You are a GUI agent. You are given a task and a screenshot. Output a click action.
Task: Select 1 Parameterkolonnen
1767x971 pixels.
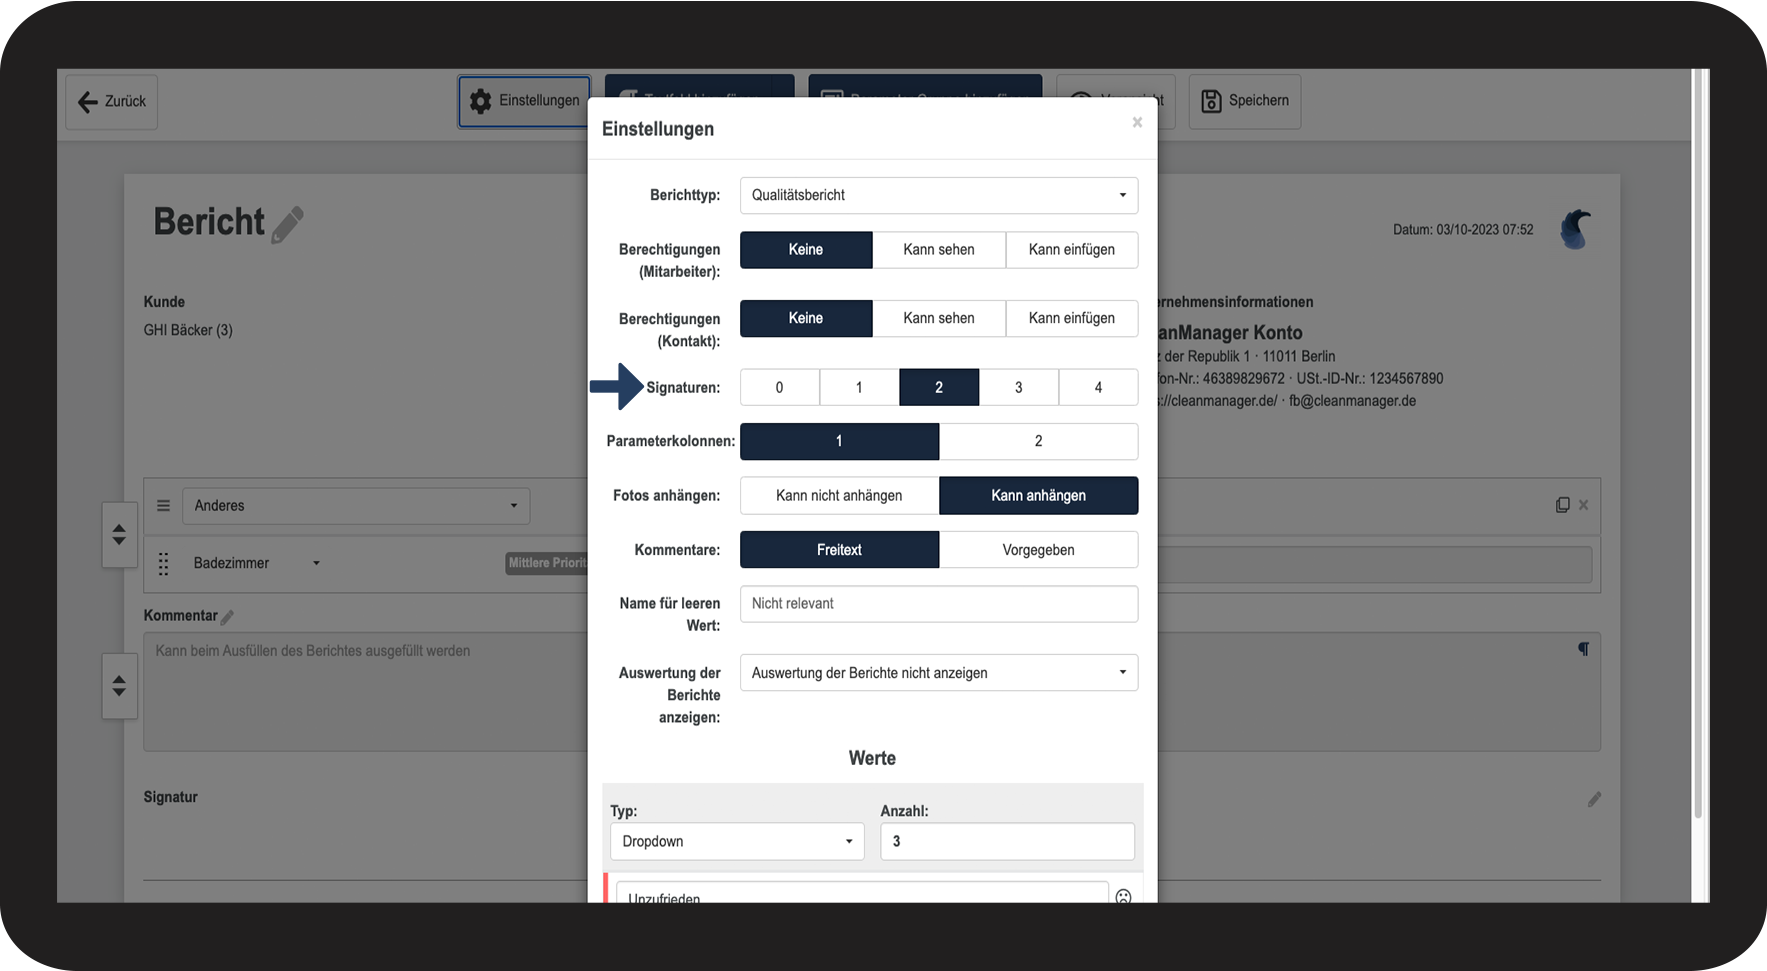tap(839, 441)
